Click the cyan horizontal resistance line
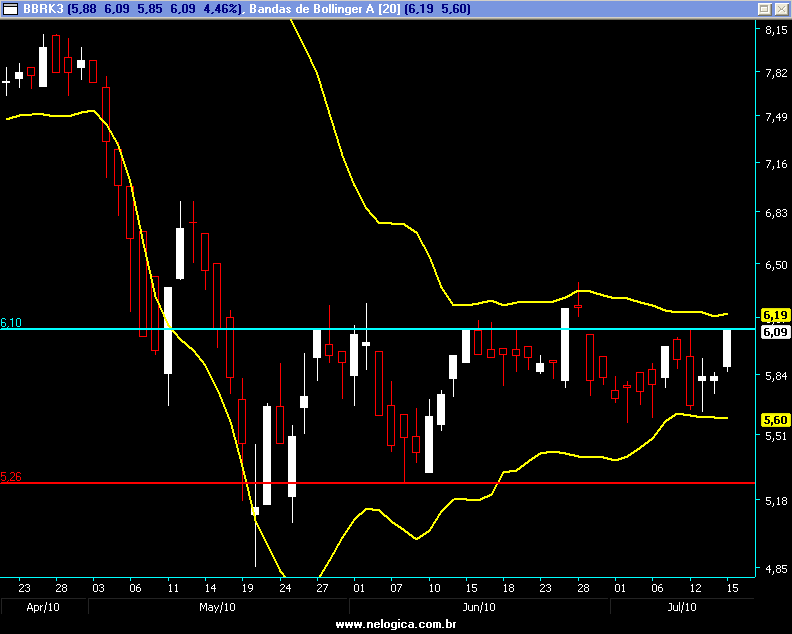The width and height of the screenshot is (792, 634). coord(378,329)
